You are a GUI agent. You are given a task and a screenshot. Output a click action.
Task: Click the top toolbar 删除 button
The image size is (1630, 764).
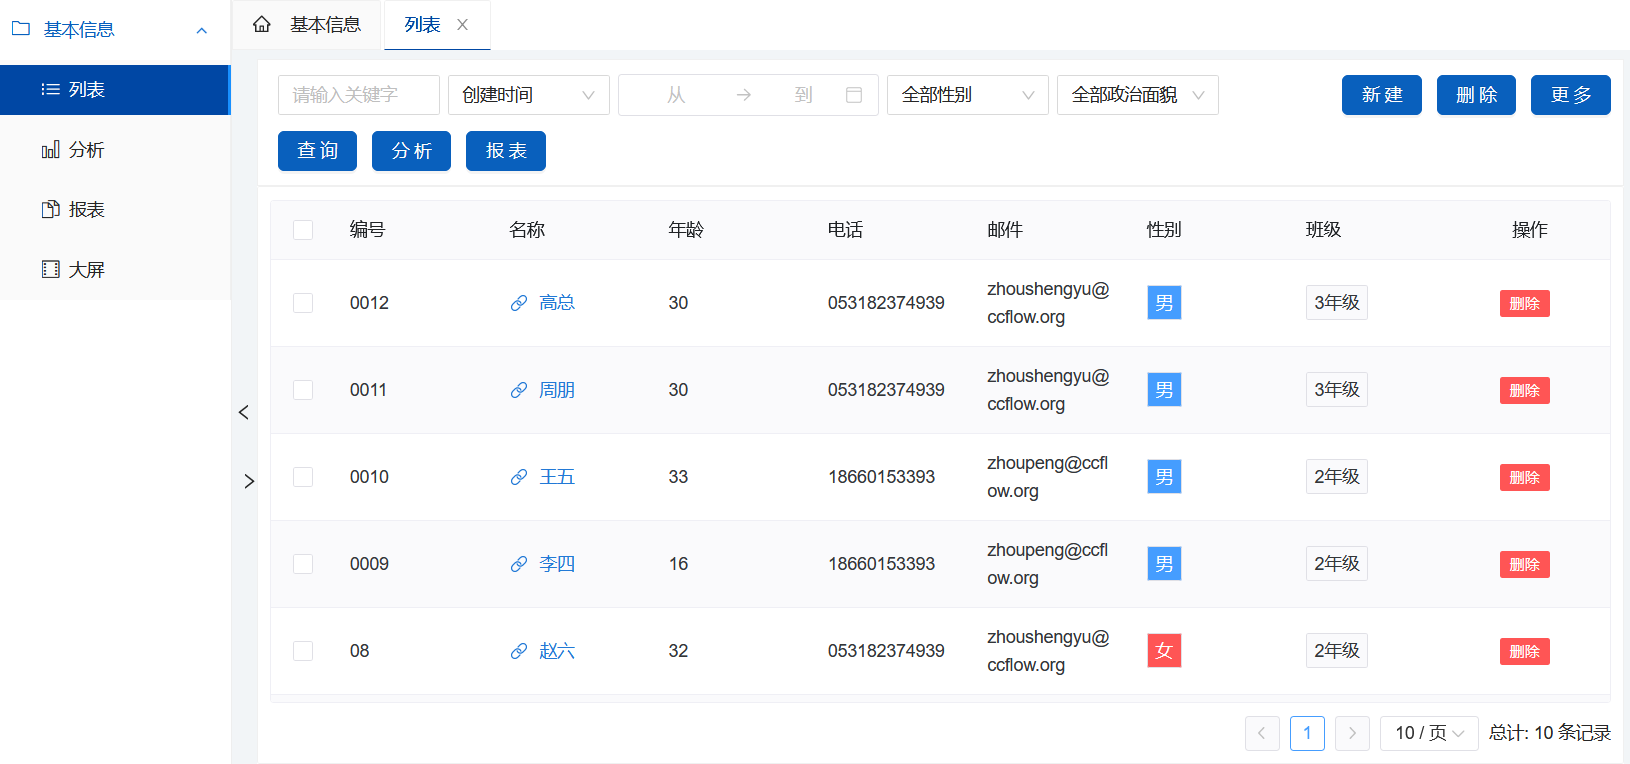point(1476,95)
